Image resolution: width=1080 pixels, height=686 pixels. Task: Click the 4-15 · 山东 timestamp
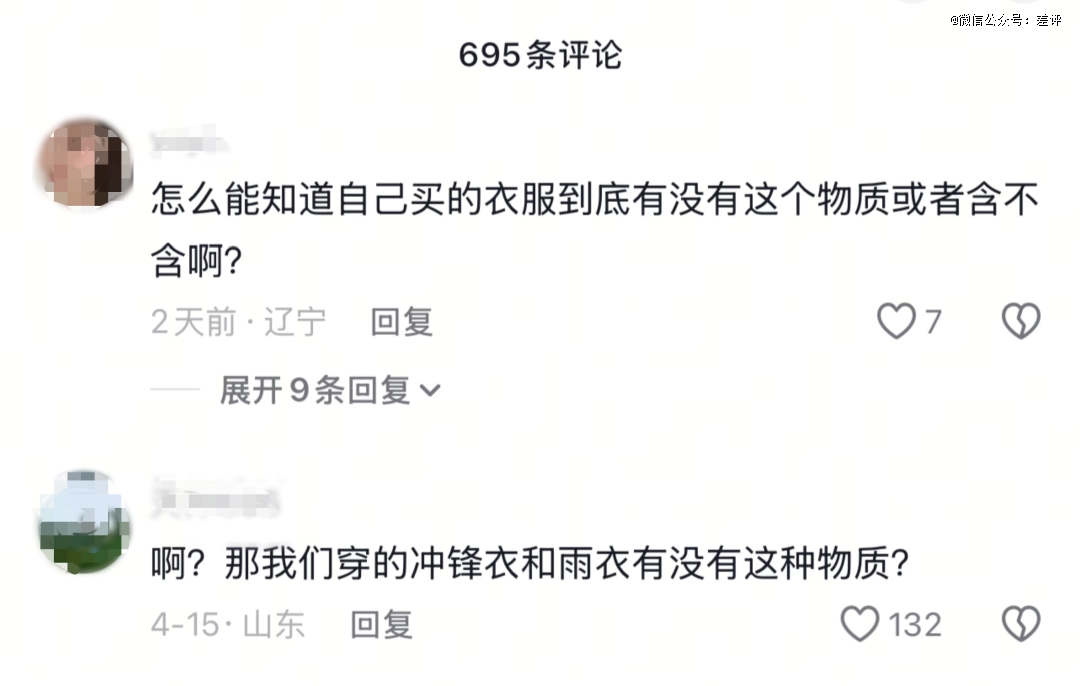pos(228,624)
